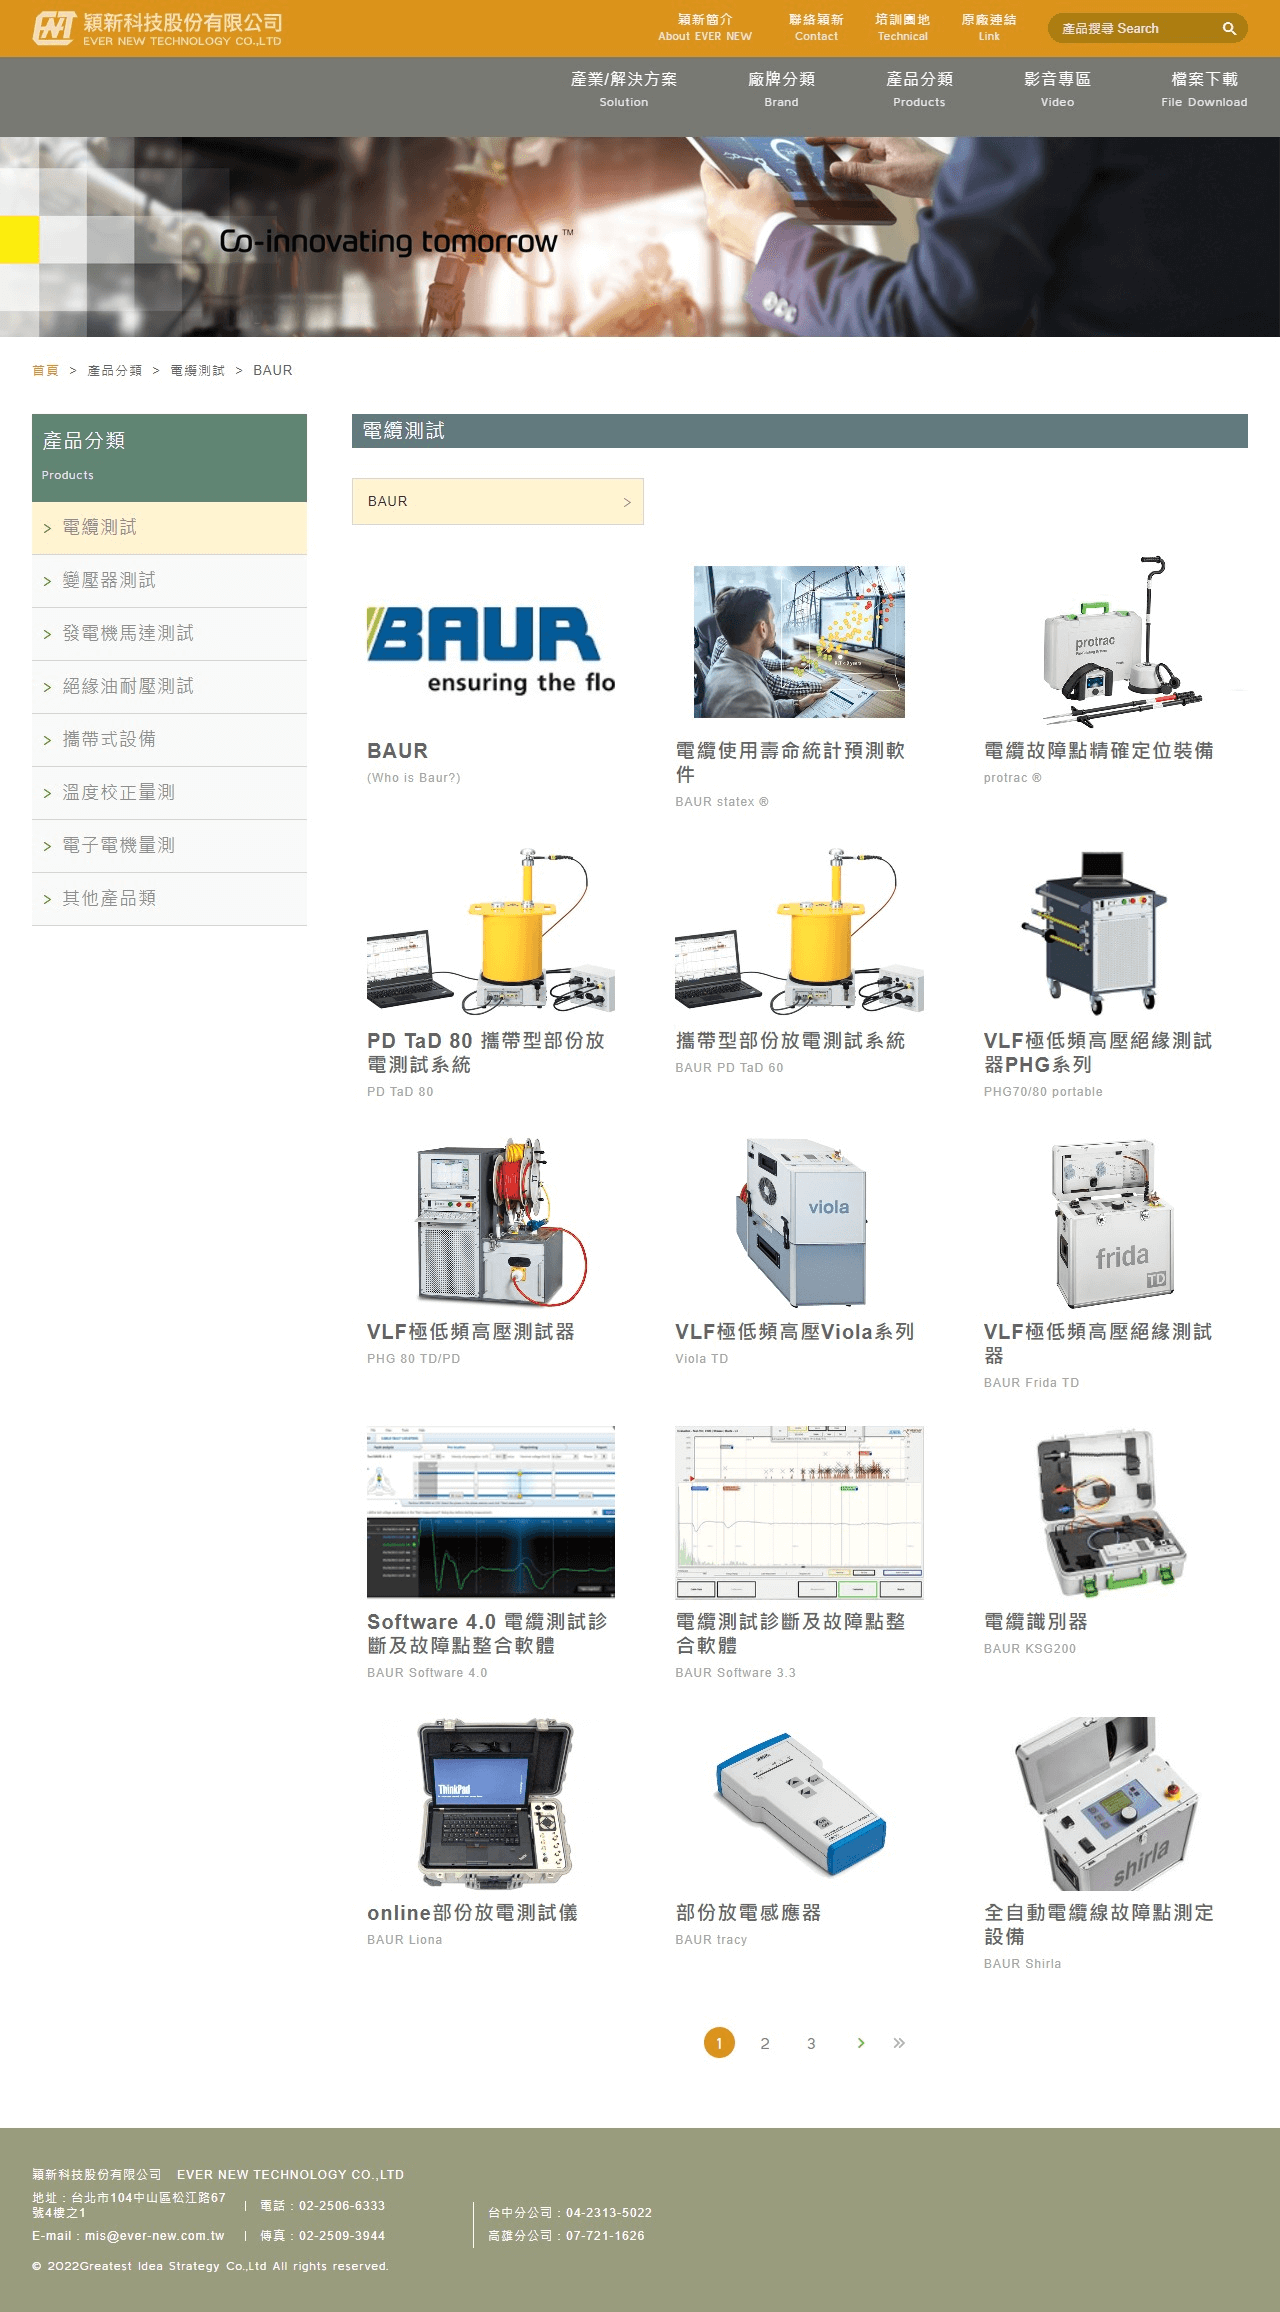Click Taichung branch number 04-2313-5022
The width and height of the screenshot is (1280, 2312).
click(608, 2212)
